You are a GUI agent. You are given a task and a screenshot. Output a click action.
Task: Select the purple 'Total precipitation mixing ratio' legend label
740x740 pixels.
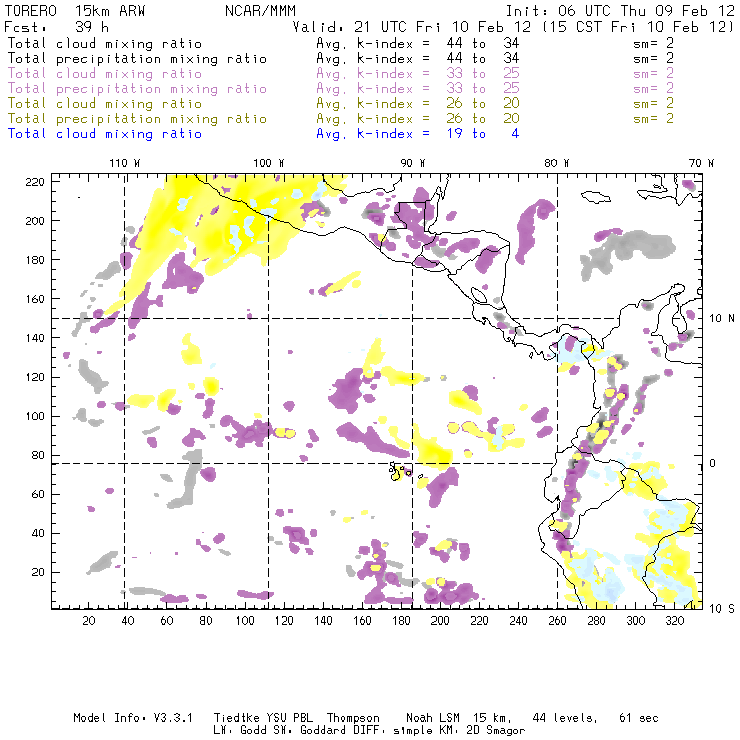[x=137, y=89]
